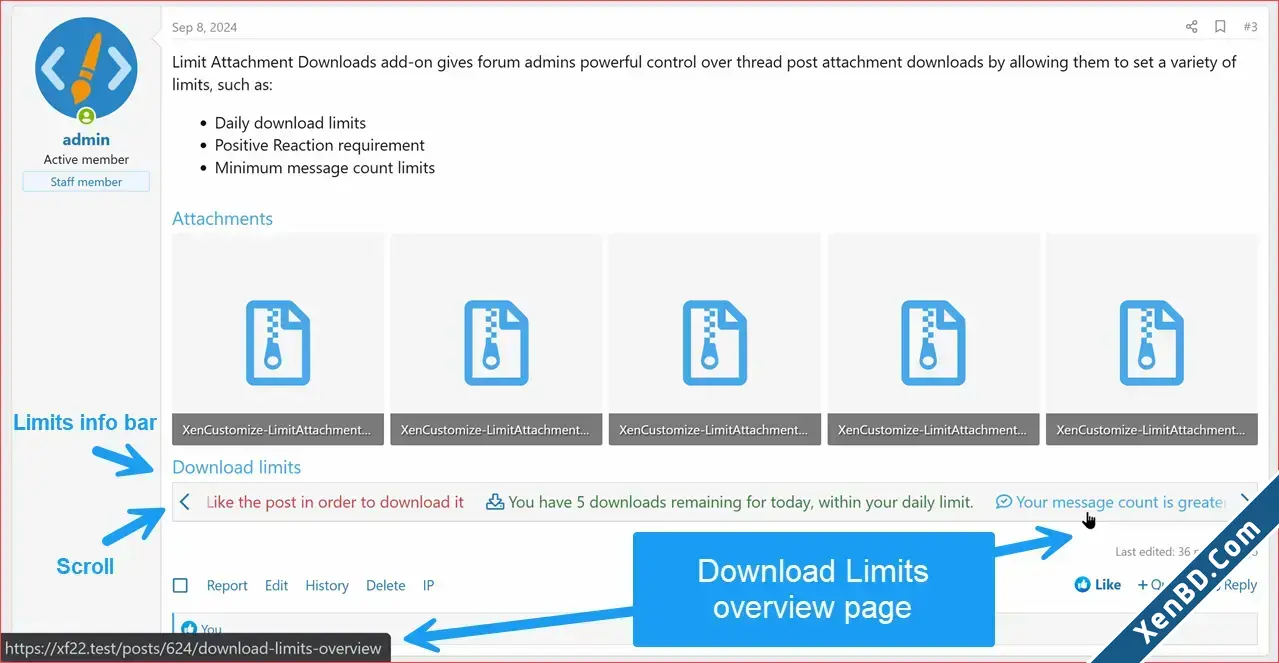
Task: Open the fifth XenCustomize-LimitAttachment zip attachment
Action: 1151,339
